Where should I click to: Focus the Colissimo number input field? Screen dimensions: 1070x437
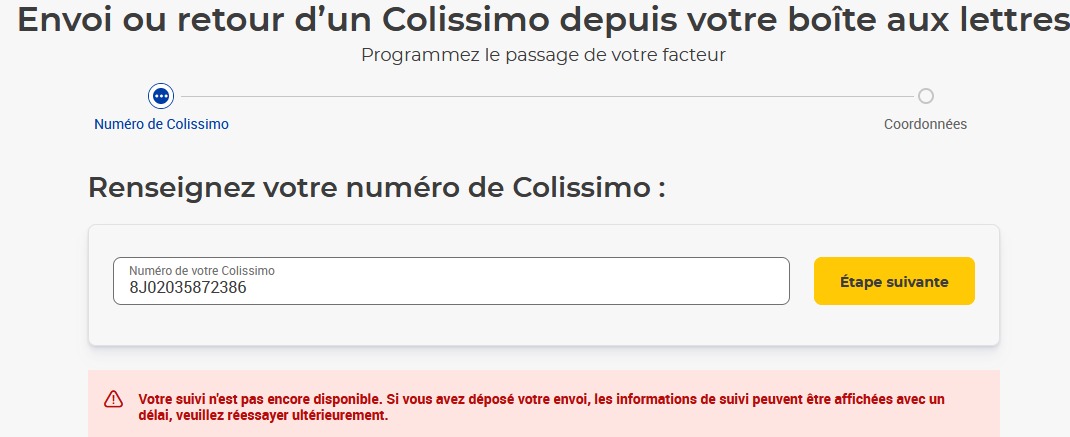point(451,281)
